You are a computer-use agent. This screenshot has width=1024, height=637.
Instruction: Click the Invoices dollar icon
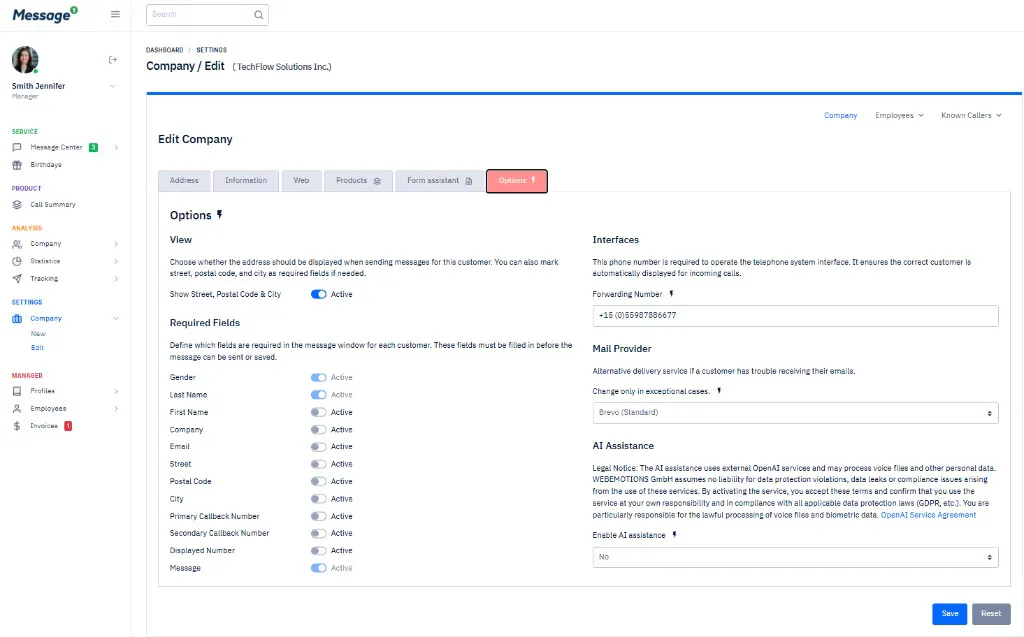(17, 426)
